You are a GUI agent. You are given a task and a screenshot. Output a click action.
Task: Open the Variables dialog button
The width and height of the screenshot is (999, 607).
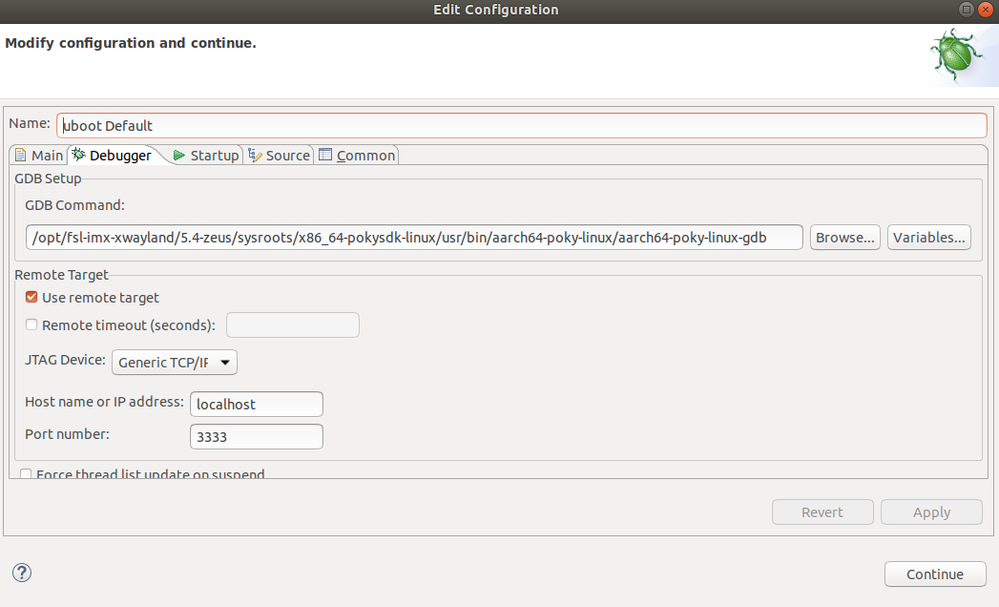click(x=929, y=237)
